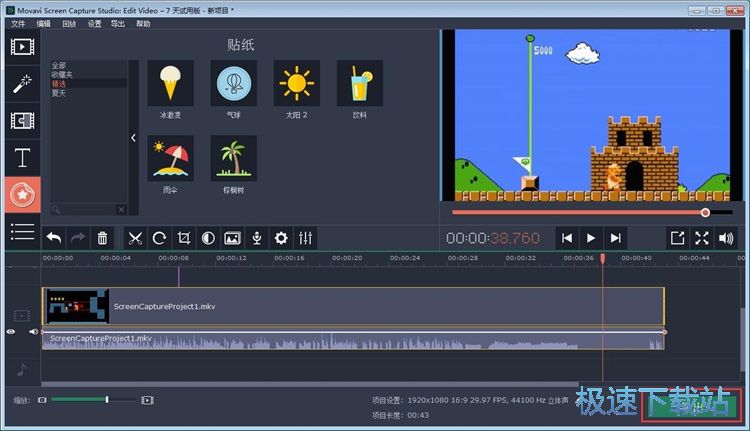Screen dimensions: 750x431
Task: Open clip properties gear
Action: pos(281,238)
